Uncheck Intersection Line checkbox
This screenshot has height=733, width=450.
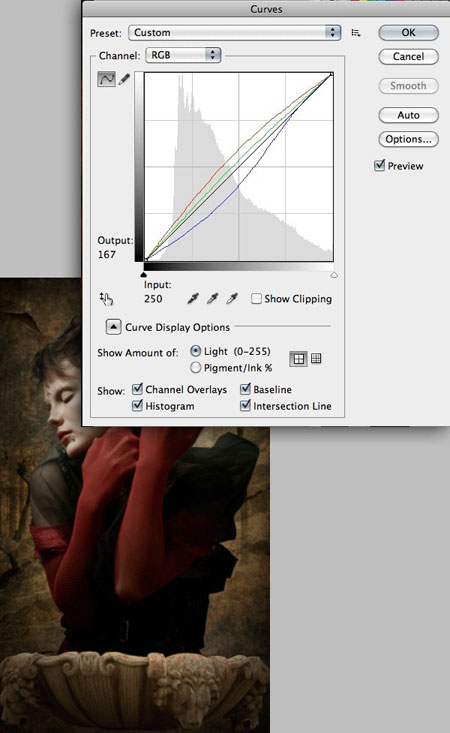pos(245,405)
